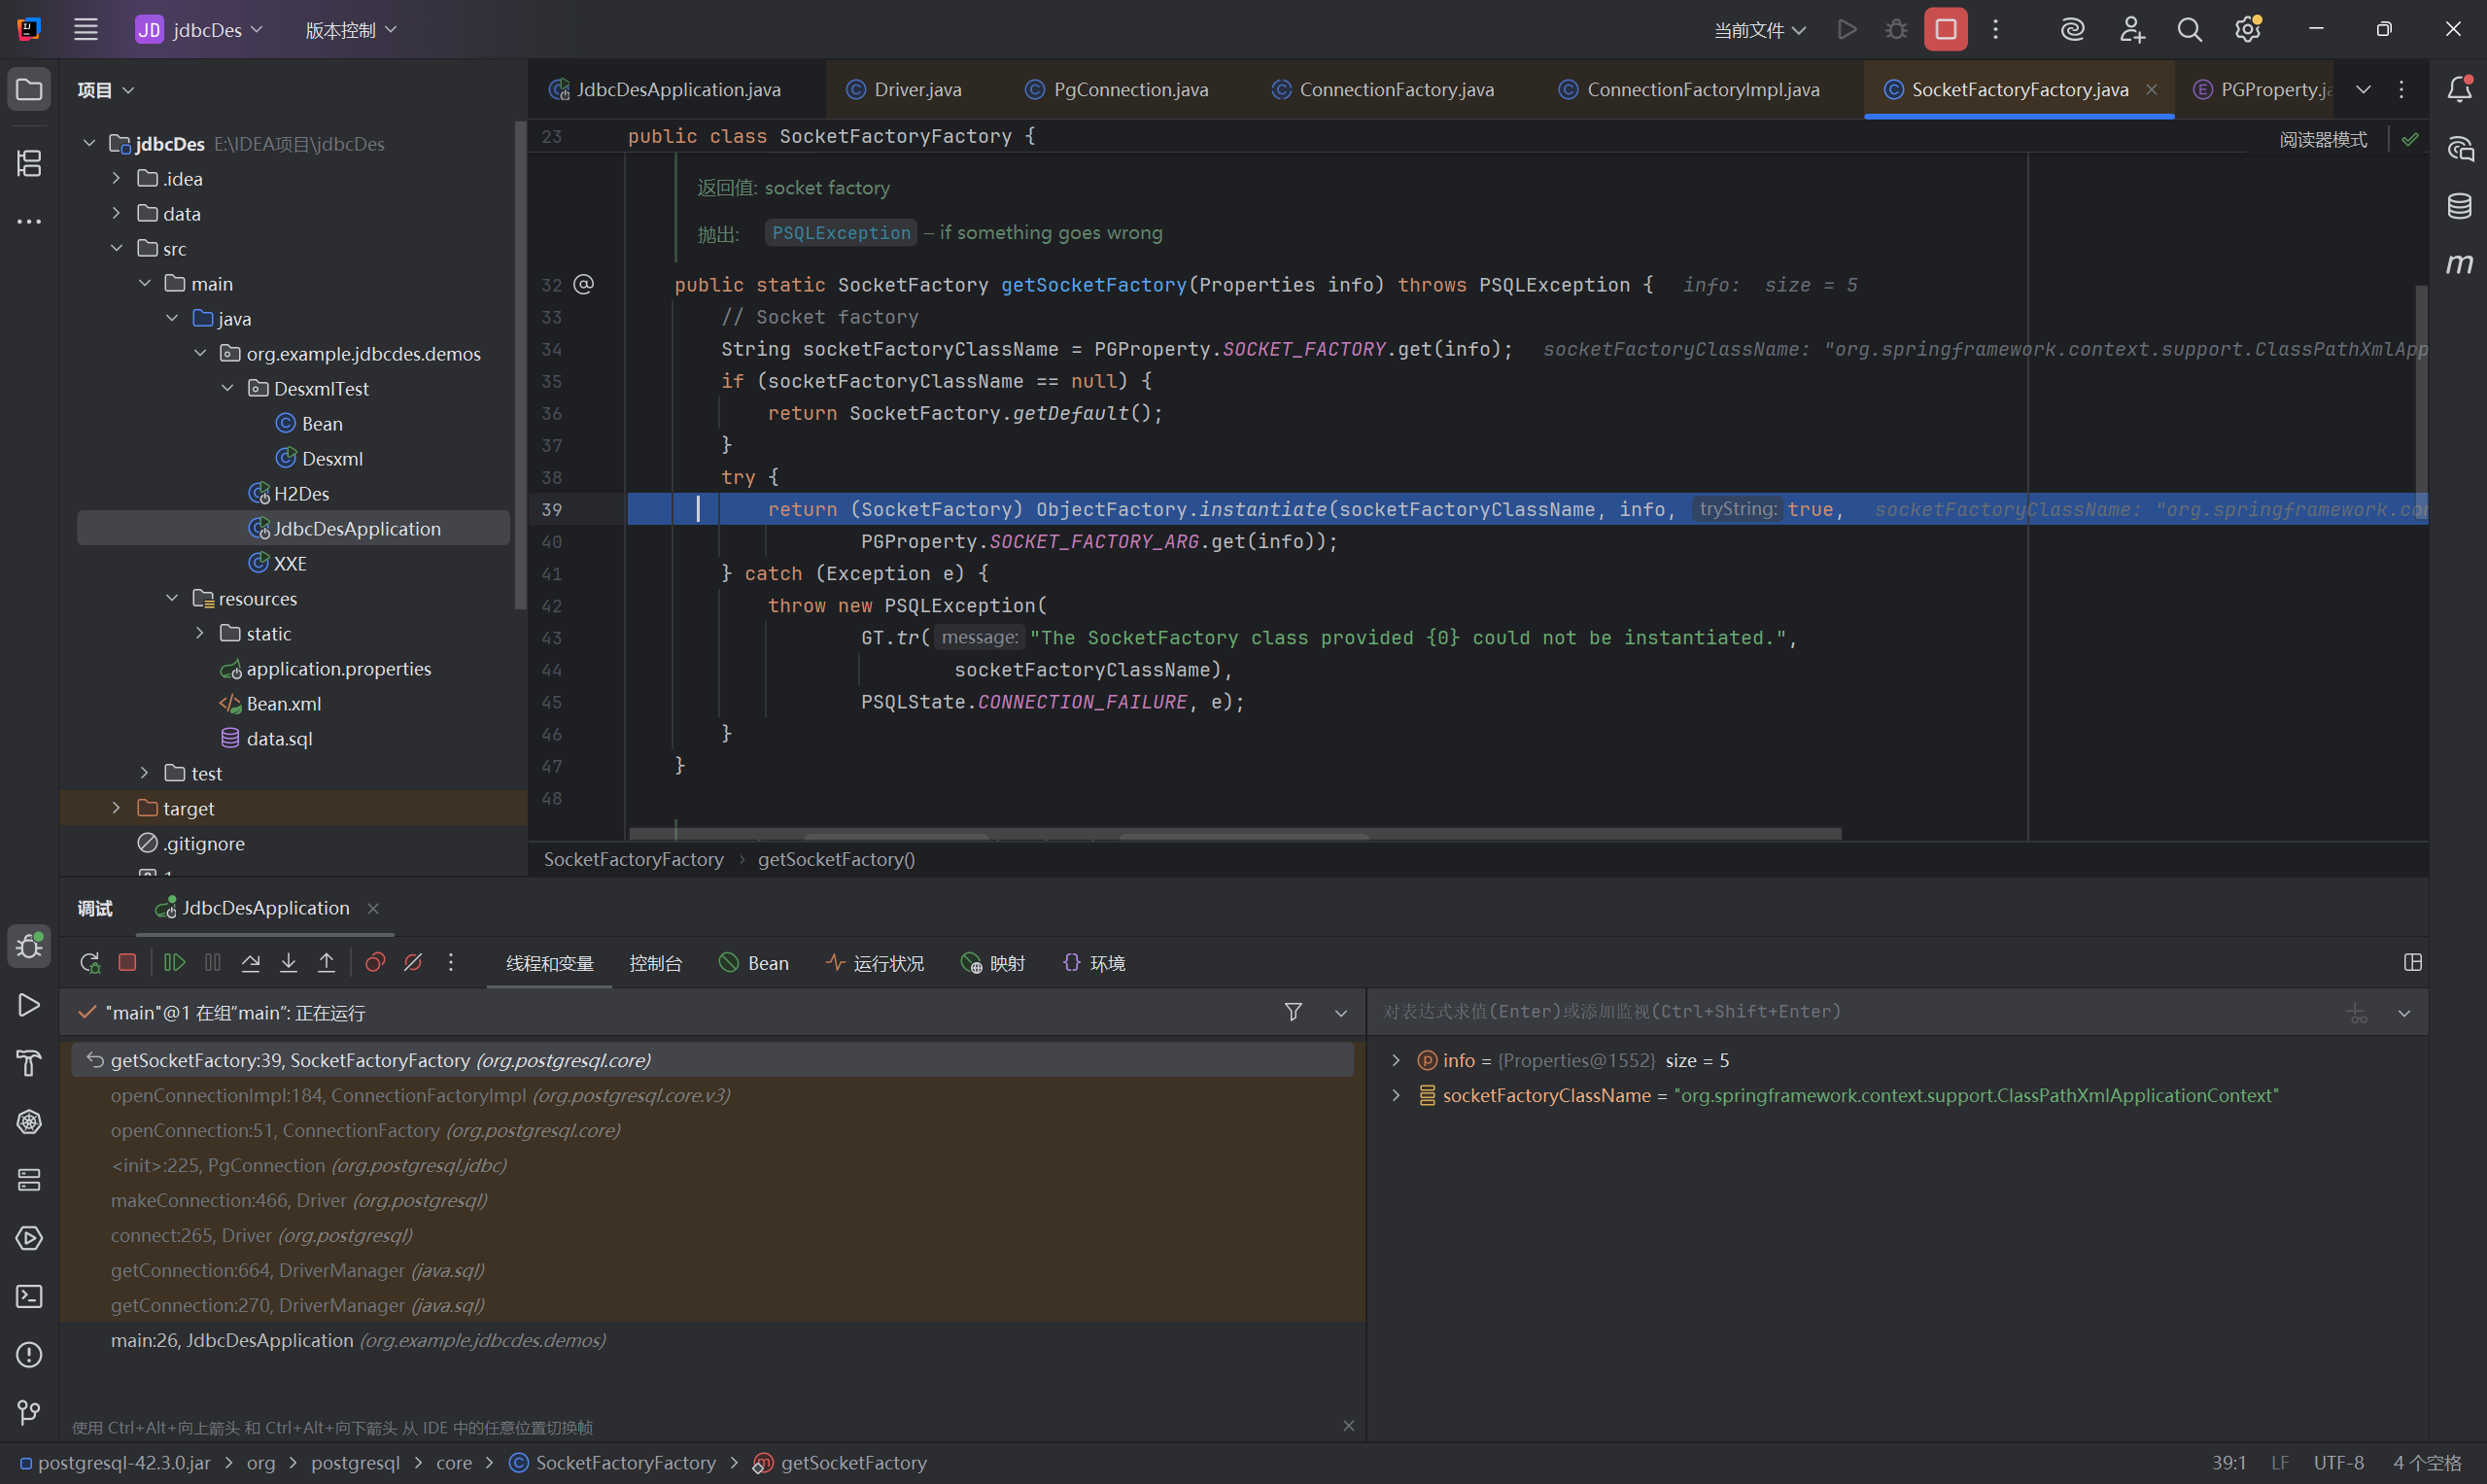Open the 控制台 console tab
Viewport: 2487px width, 1484px height.
(655, 963)
